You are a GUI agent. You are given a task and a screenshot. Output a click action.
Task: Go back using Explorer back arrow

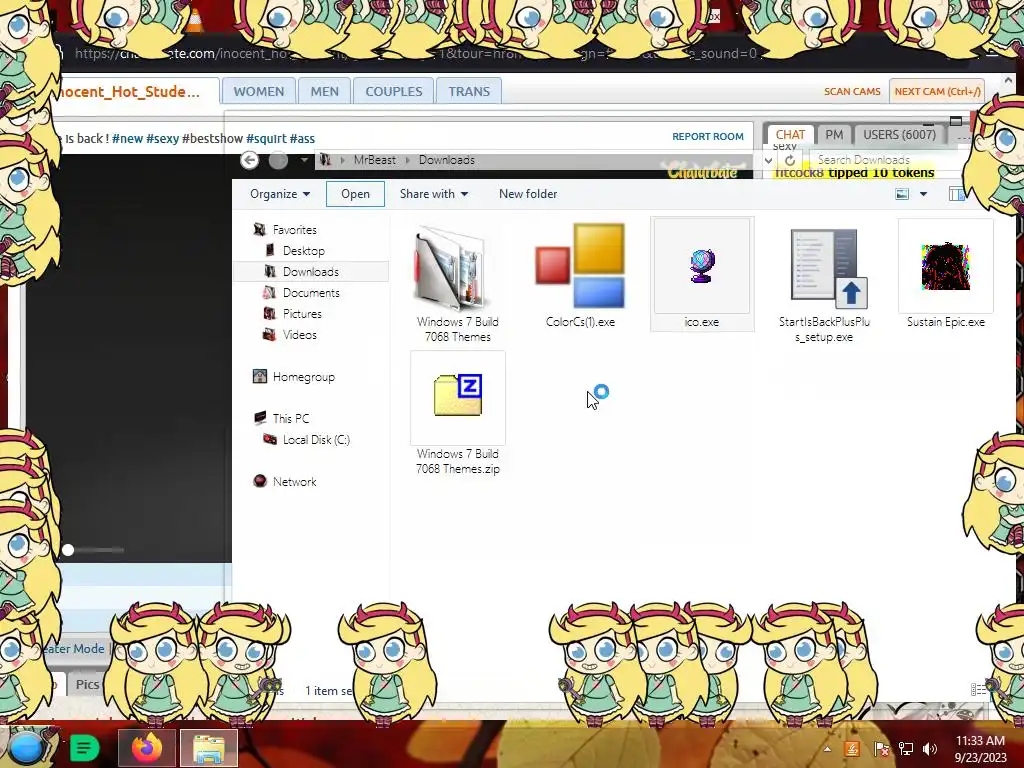pyautogui.click(x=249, y=160)
